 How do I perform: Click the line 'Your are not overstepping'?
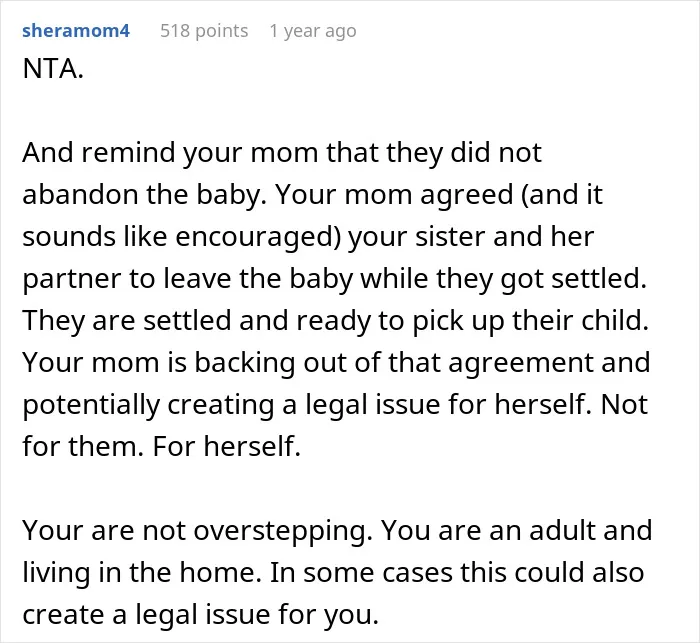tap(337, 530)
